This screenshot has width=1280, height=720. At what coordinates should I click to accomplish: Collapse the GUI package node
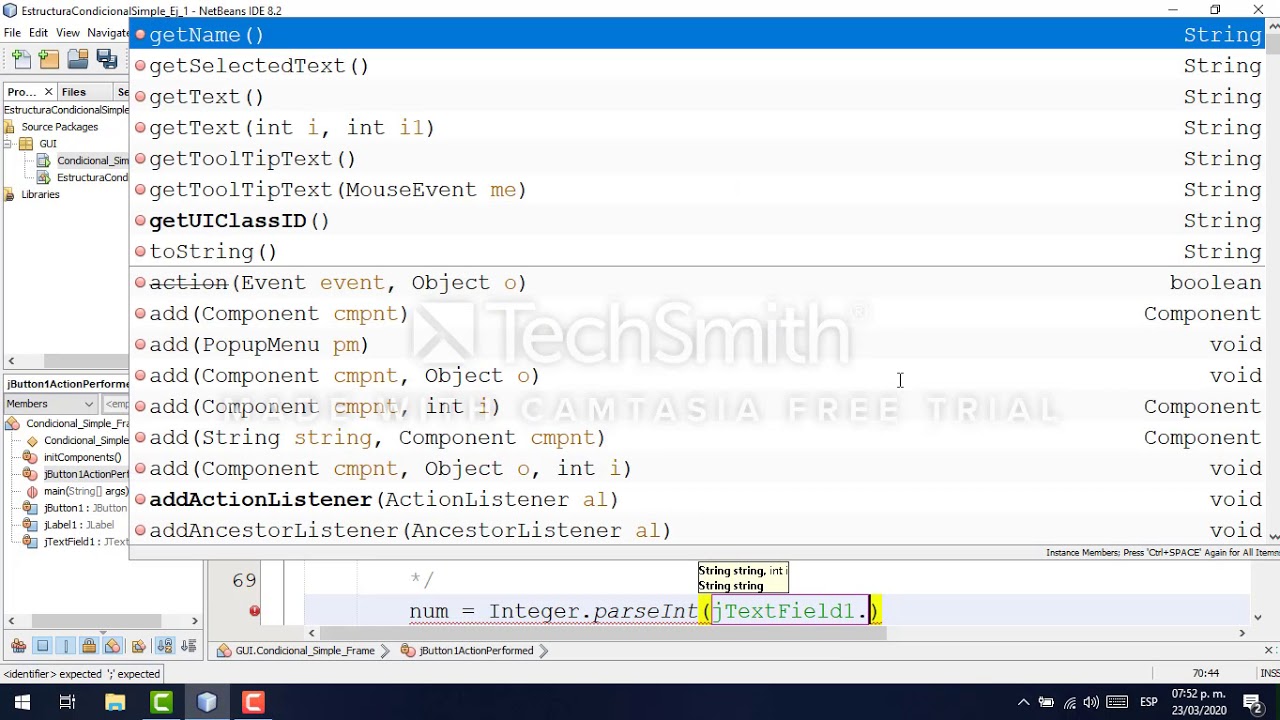click(7, 144)
